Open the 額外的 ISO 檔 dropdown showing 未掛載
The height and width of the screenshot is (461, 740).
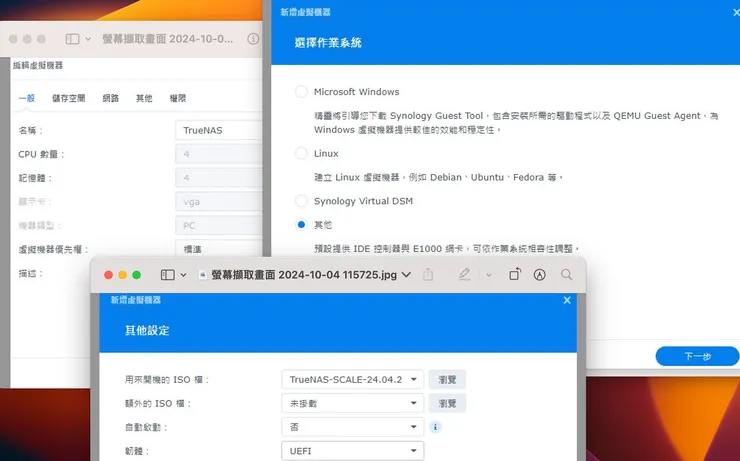click(x=353, y=403)
